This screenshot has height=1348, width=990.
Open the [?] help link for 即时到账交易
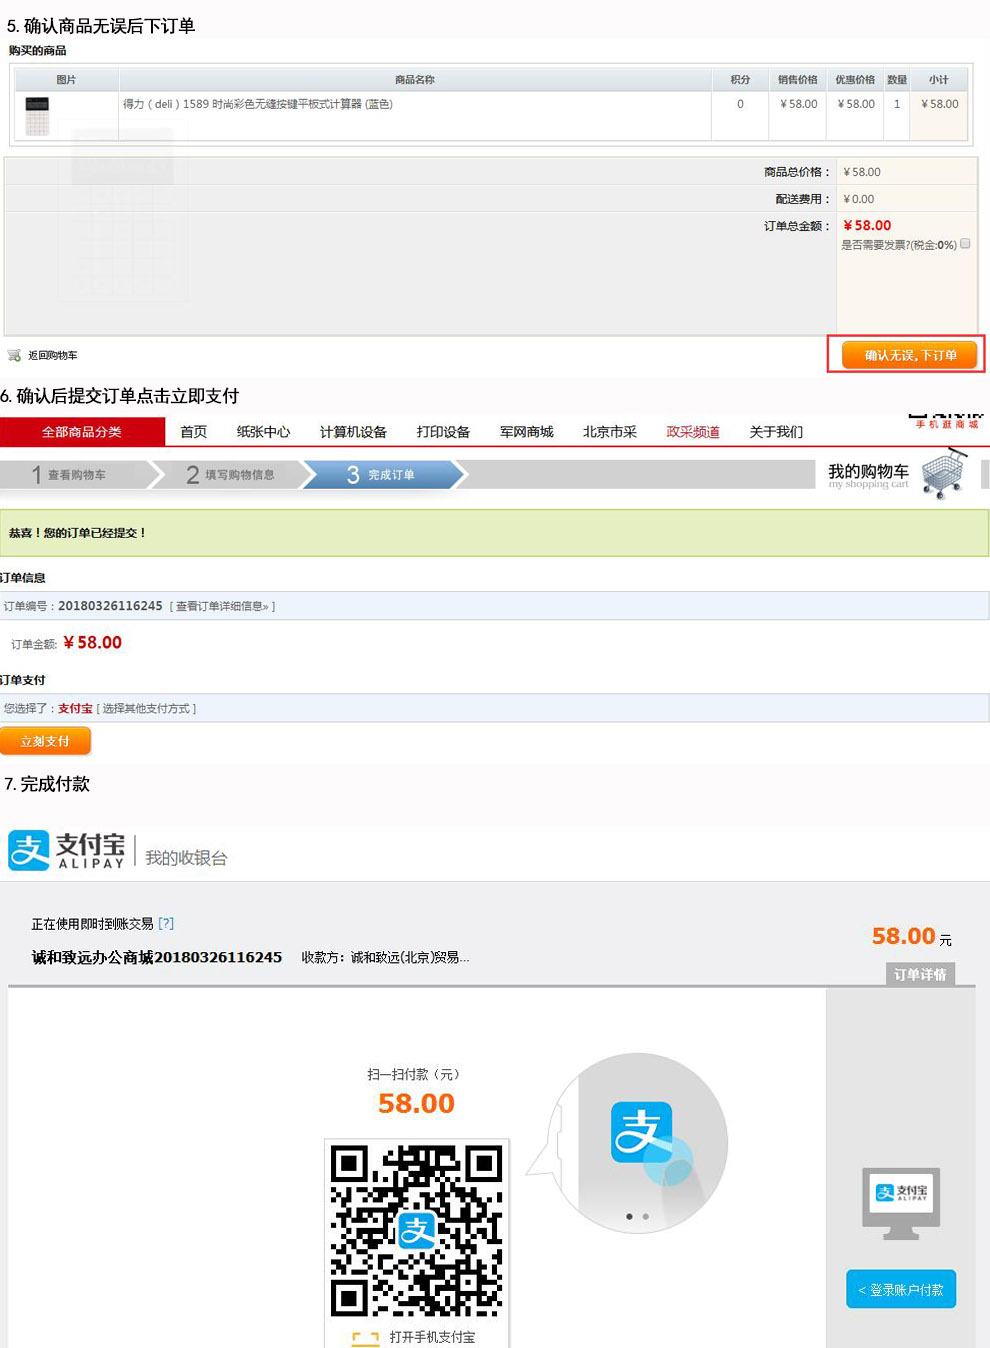click(166, 924)
